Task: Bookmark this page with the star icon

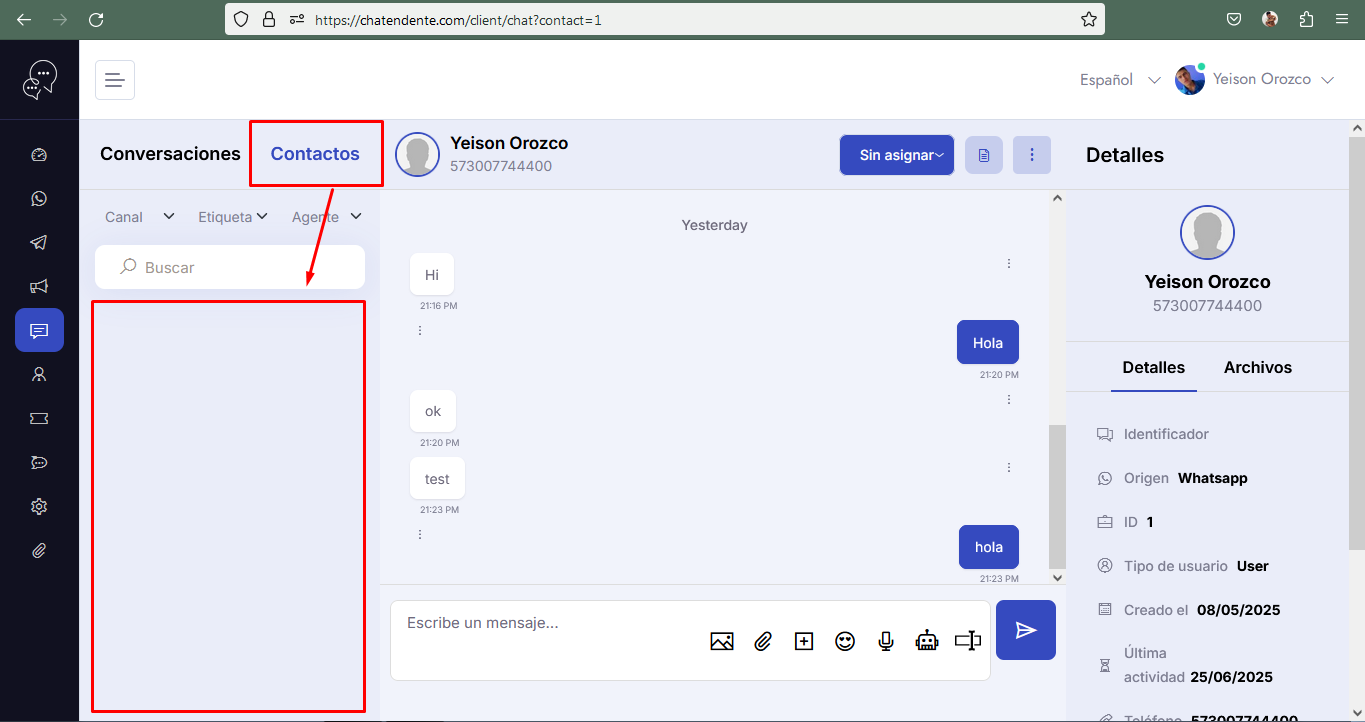Action: [1089, 19]
